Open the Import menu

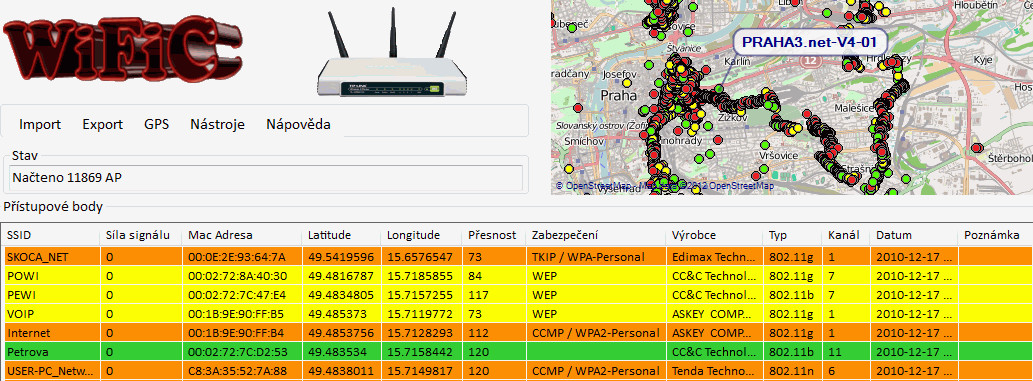click(x=40, y=124)
